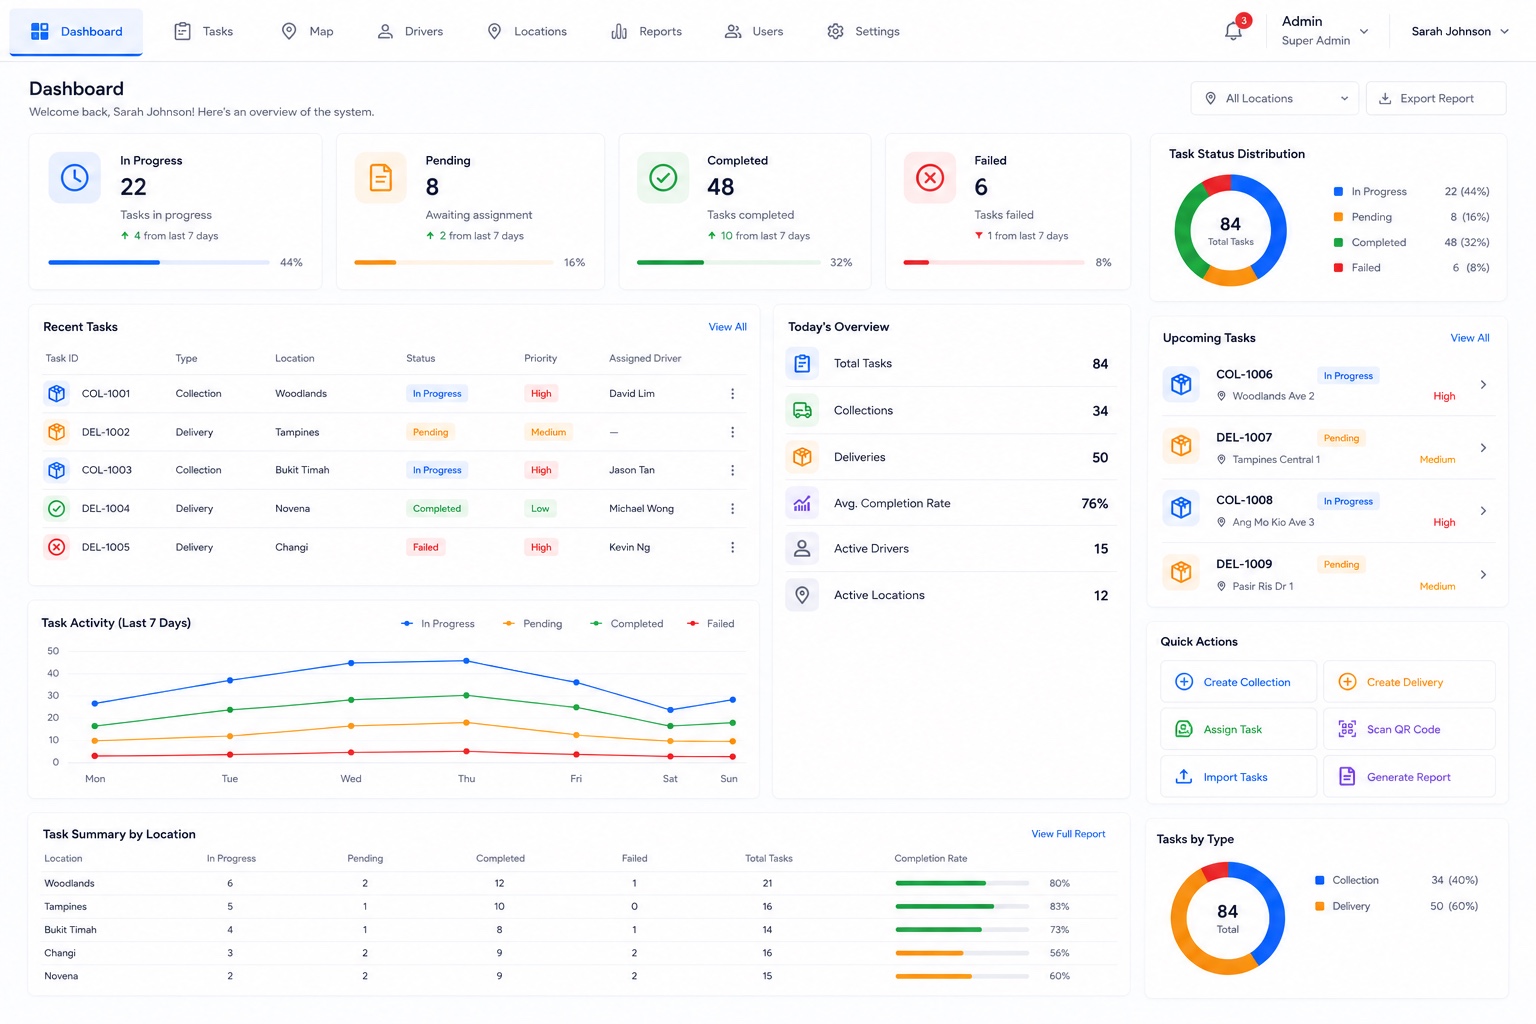Click Collections truck icon
The width and height of the screenshot is (1536, 1024).
(x=802, y=410)
